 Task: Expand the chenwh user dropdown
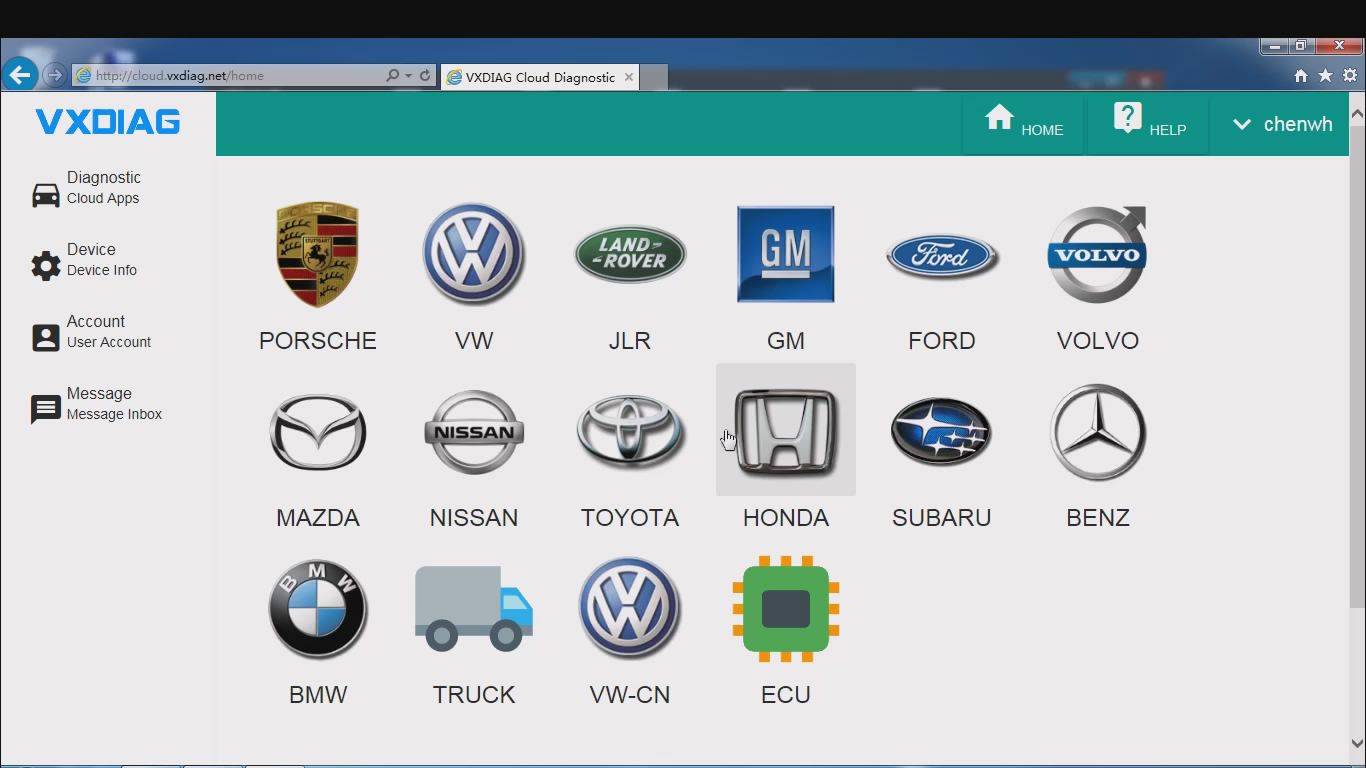tap(1282, 124)
